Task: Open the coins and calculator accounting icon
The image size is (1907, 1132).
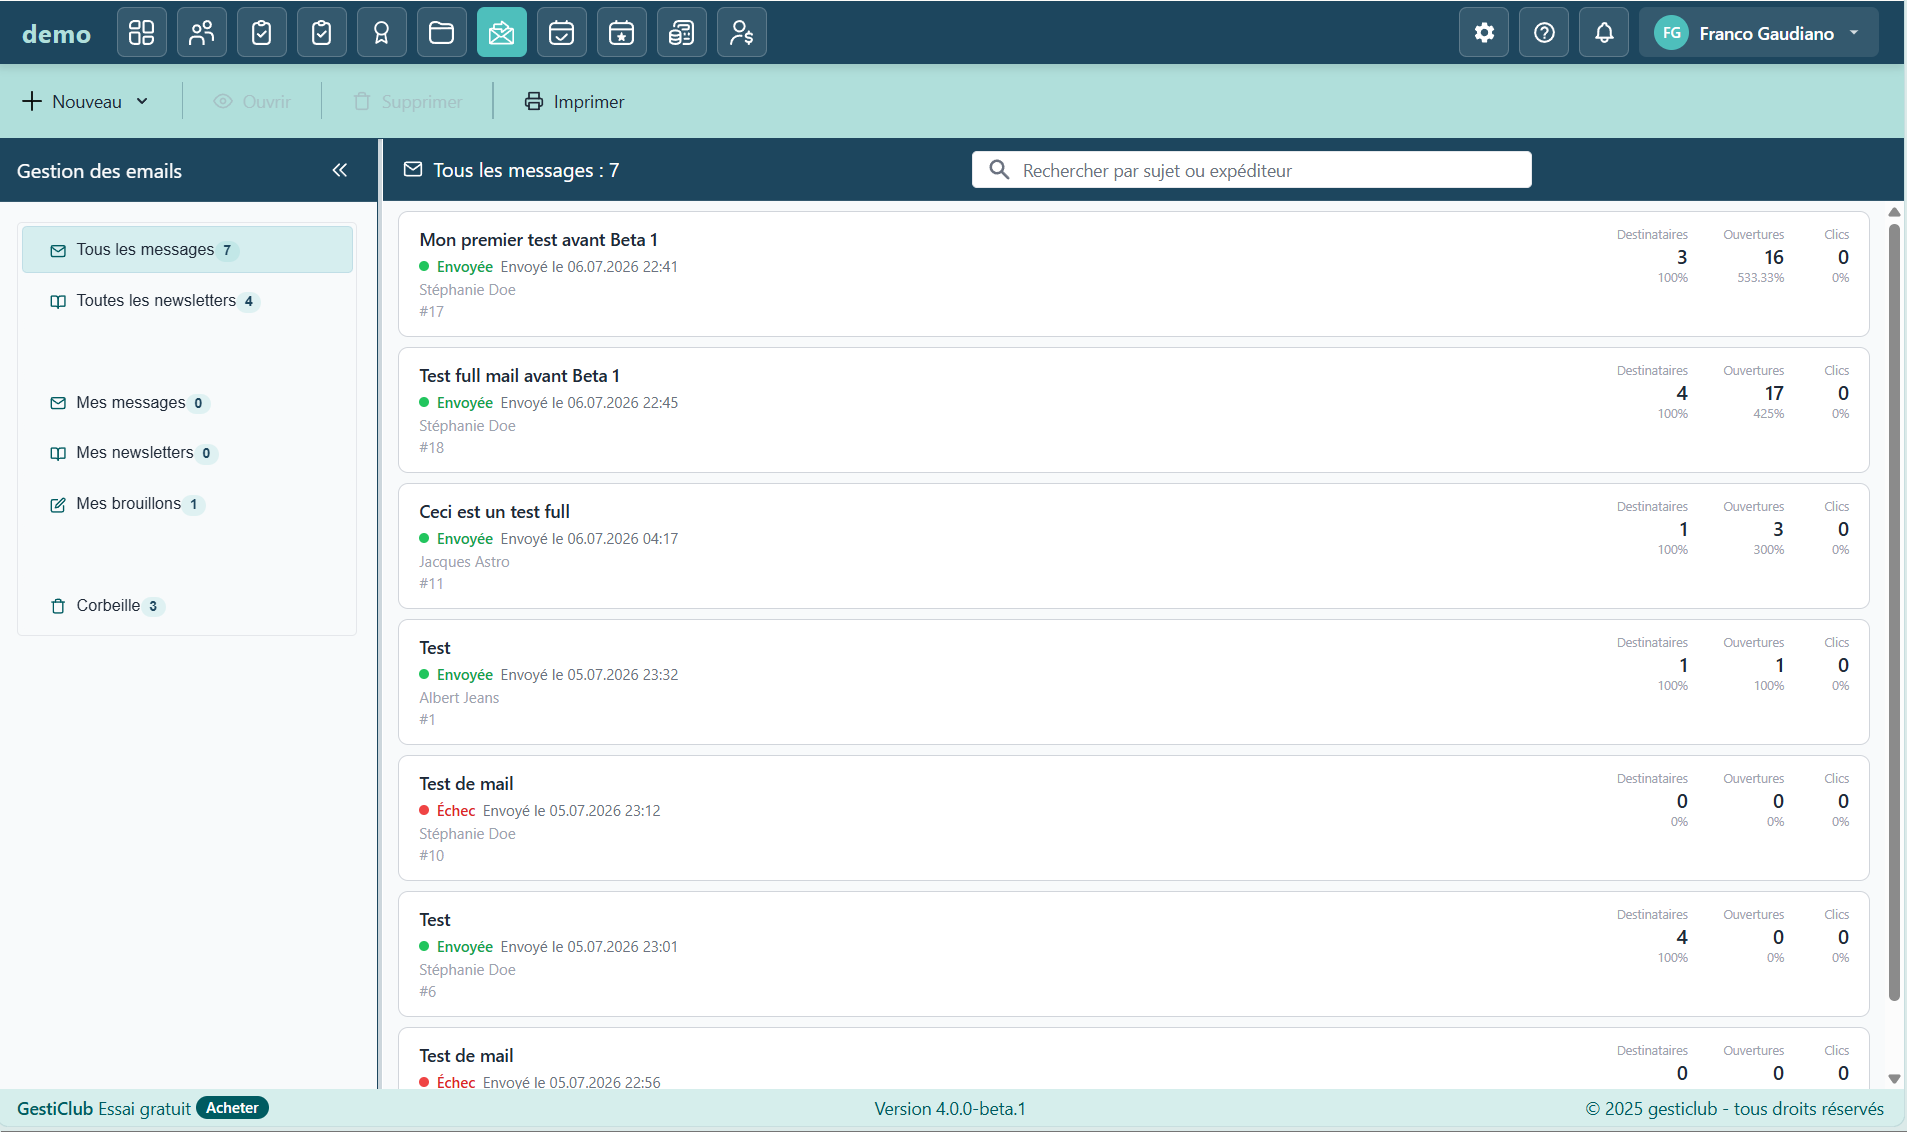Action: 682,33
